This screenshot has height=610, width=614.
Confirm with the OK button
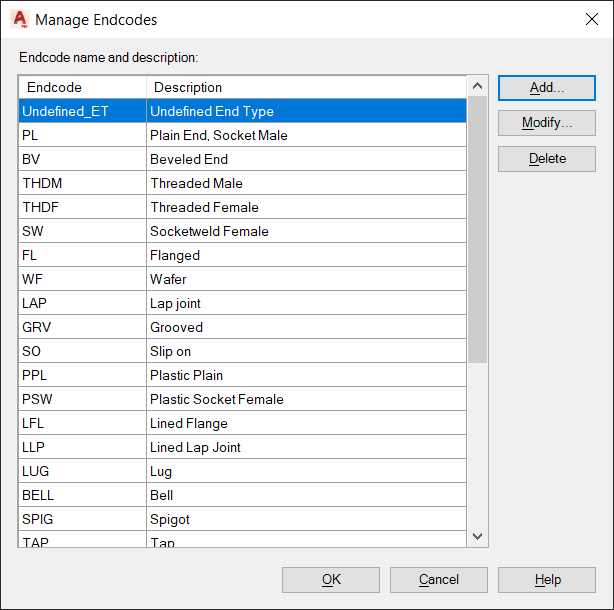pos(331,580)
